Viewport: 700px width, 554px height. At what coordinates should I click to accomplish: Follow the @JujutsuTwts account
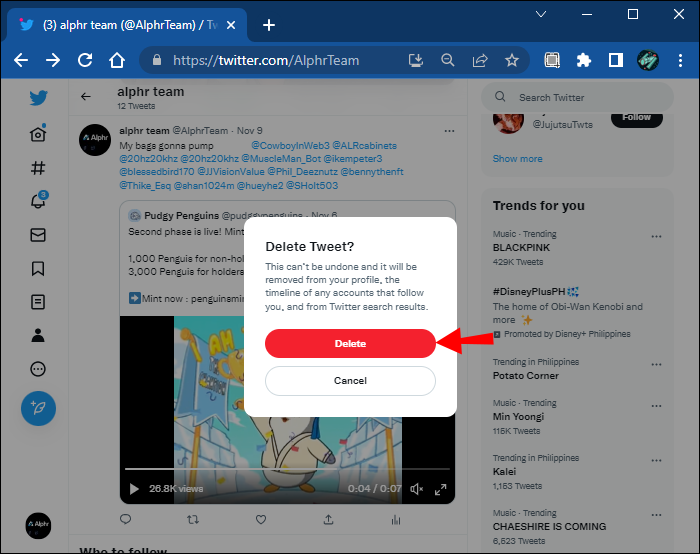(x=637, y=118)
